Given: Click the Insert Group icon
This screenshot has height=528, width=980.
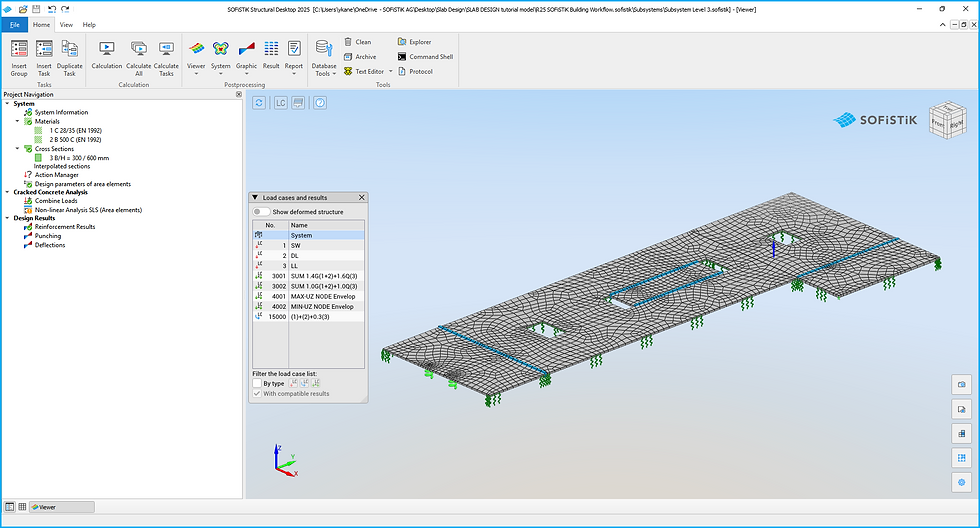Looking at the screenshot, I should 19,49.
